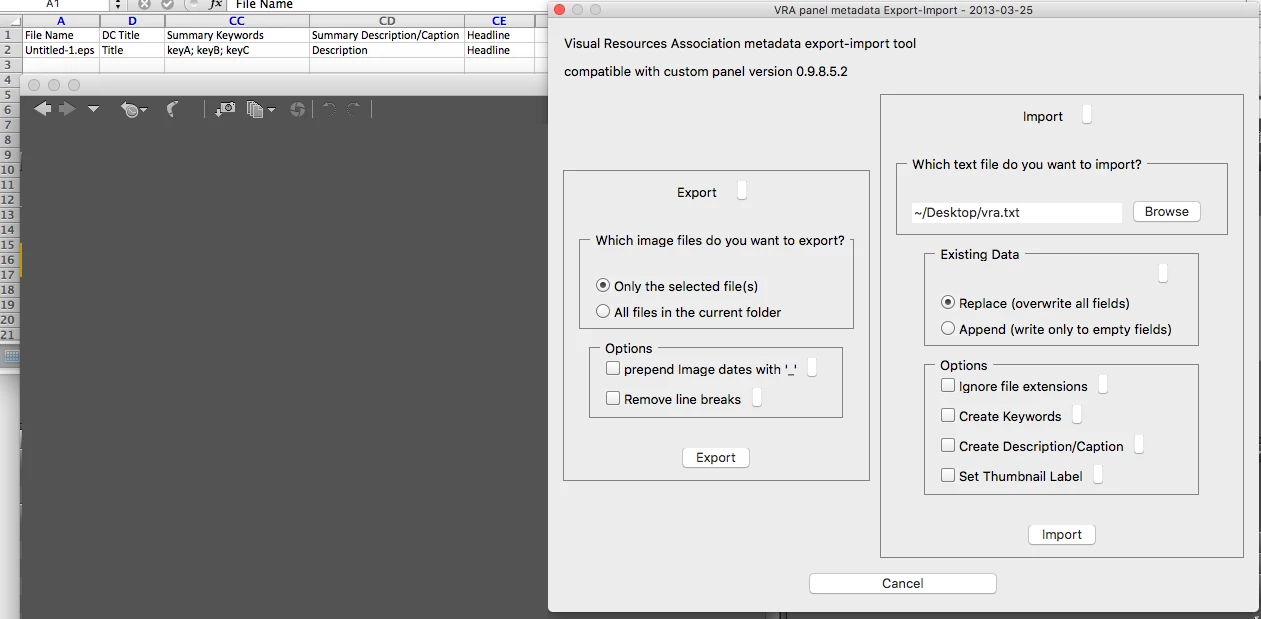Enable 'Create Description/Caption' checkbox
This screenshot has height=619, width=1261.
point(948,446)
